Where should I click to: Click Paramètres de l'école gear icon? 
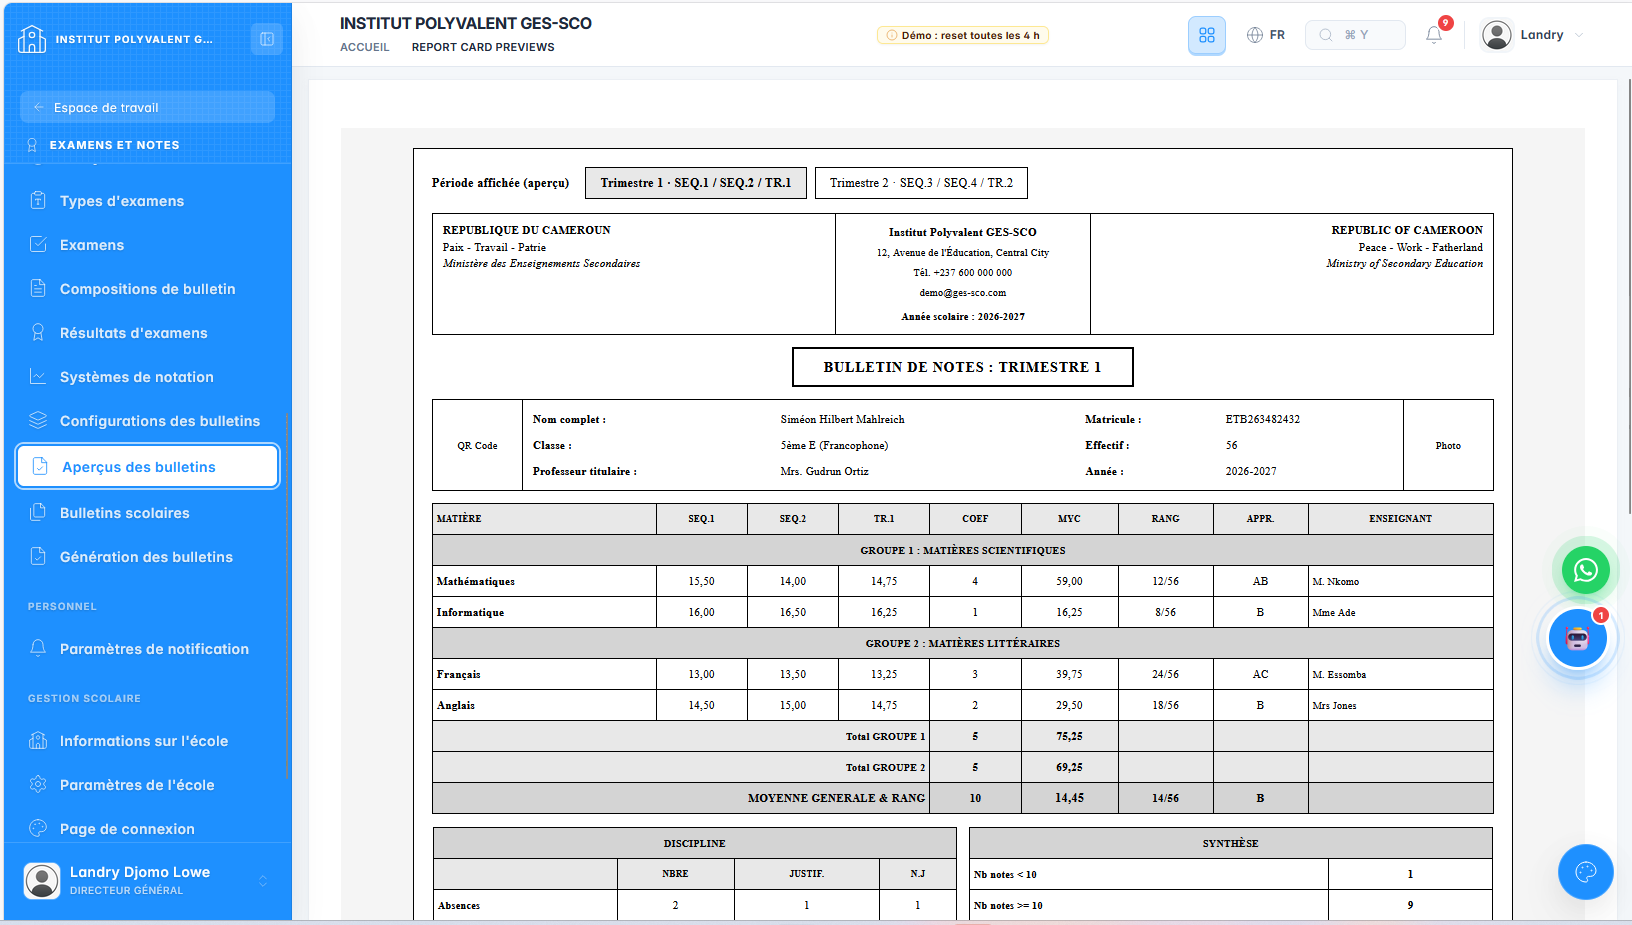(x=38, y=784)
